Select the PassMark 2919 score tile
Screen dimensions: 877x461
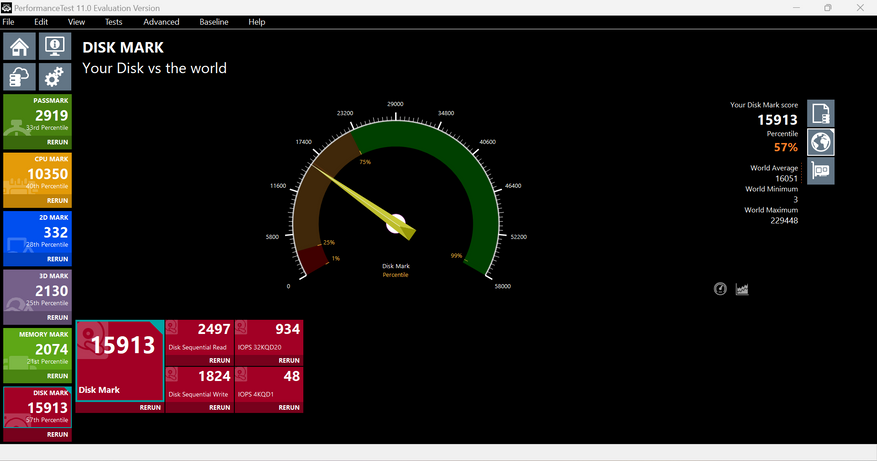[x=37, y=115]
